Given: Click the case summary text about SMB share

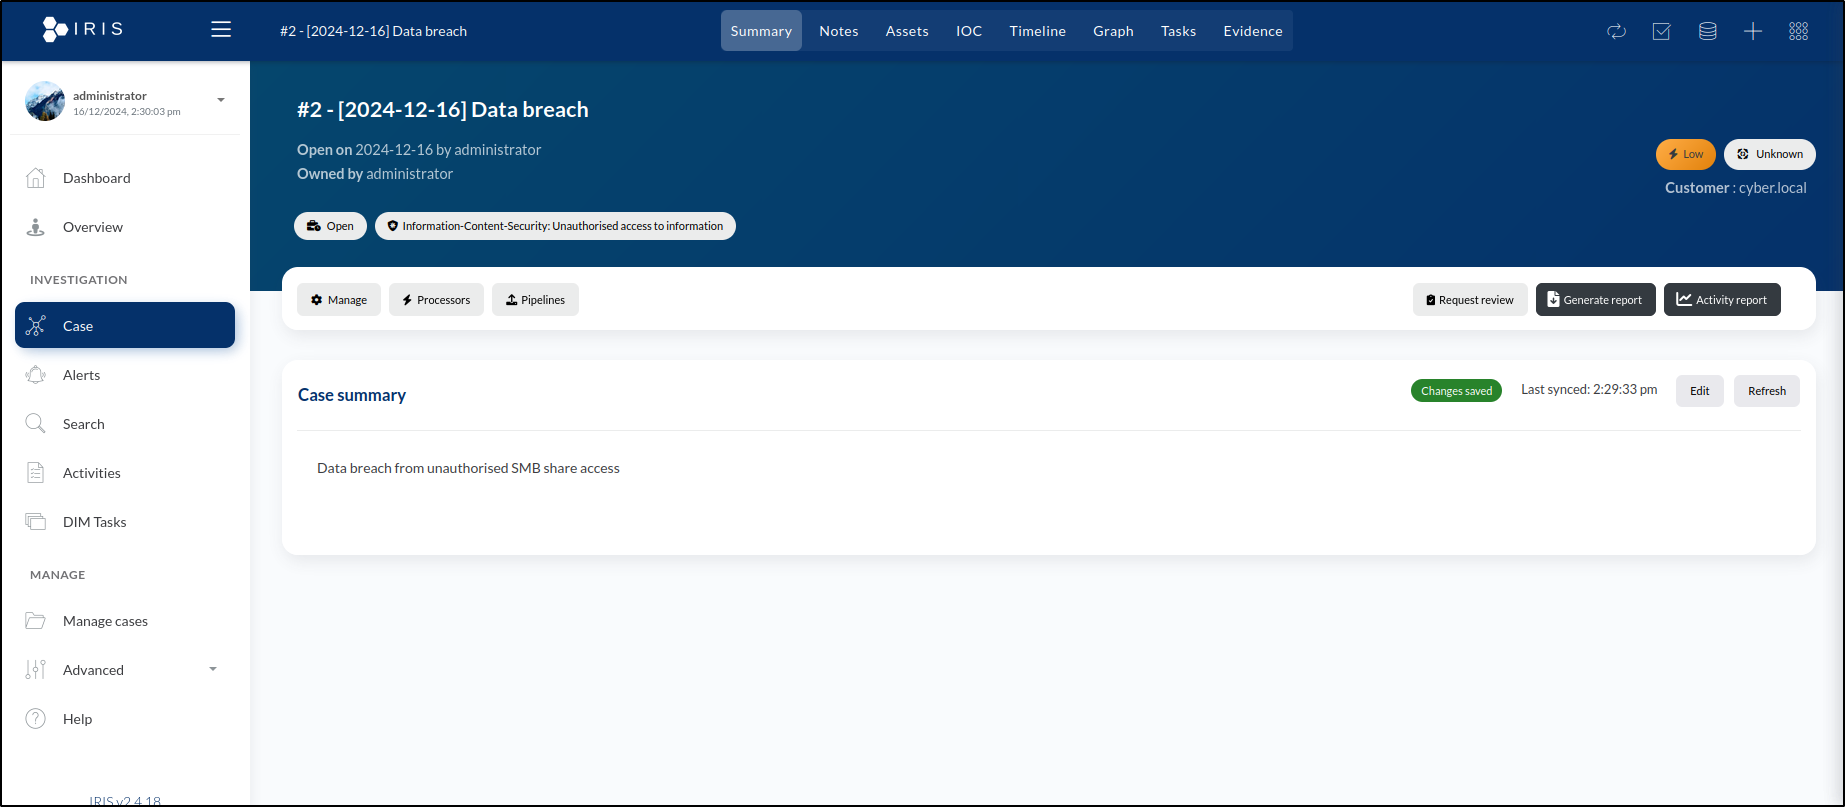Looking at the screenshot, I should [x=468, y=468].
